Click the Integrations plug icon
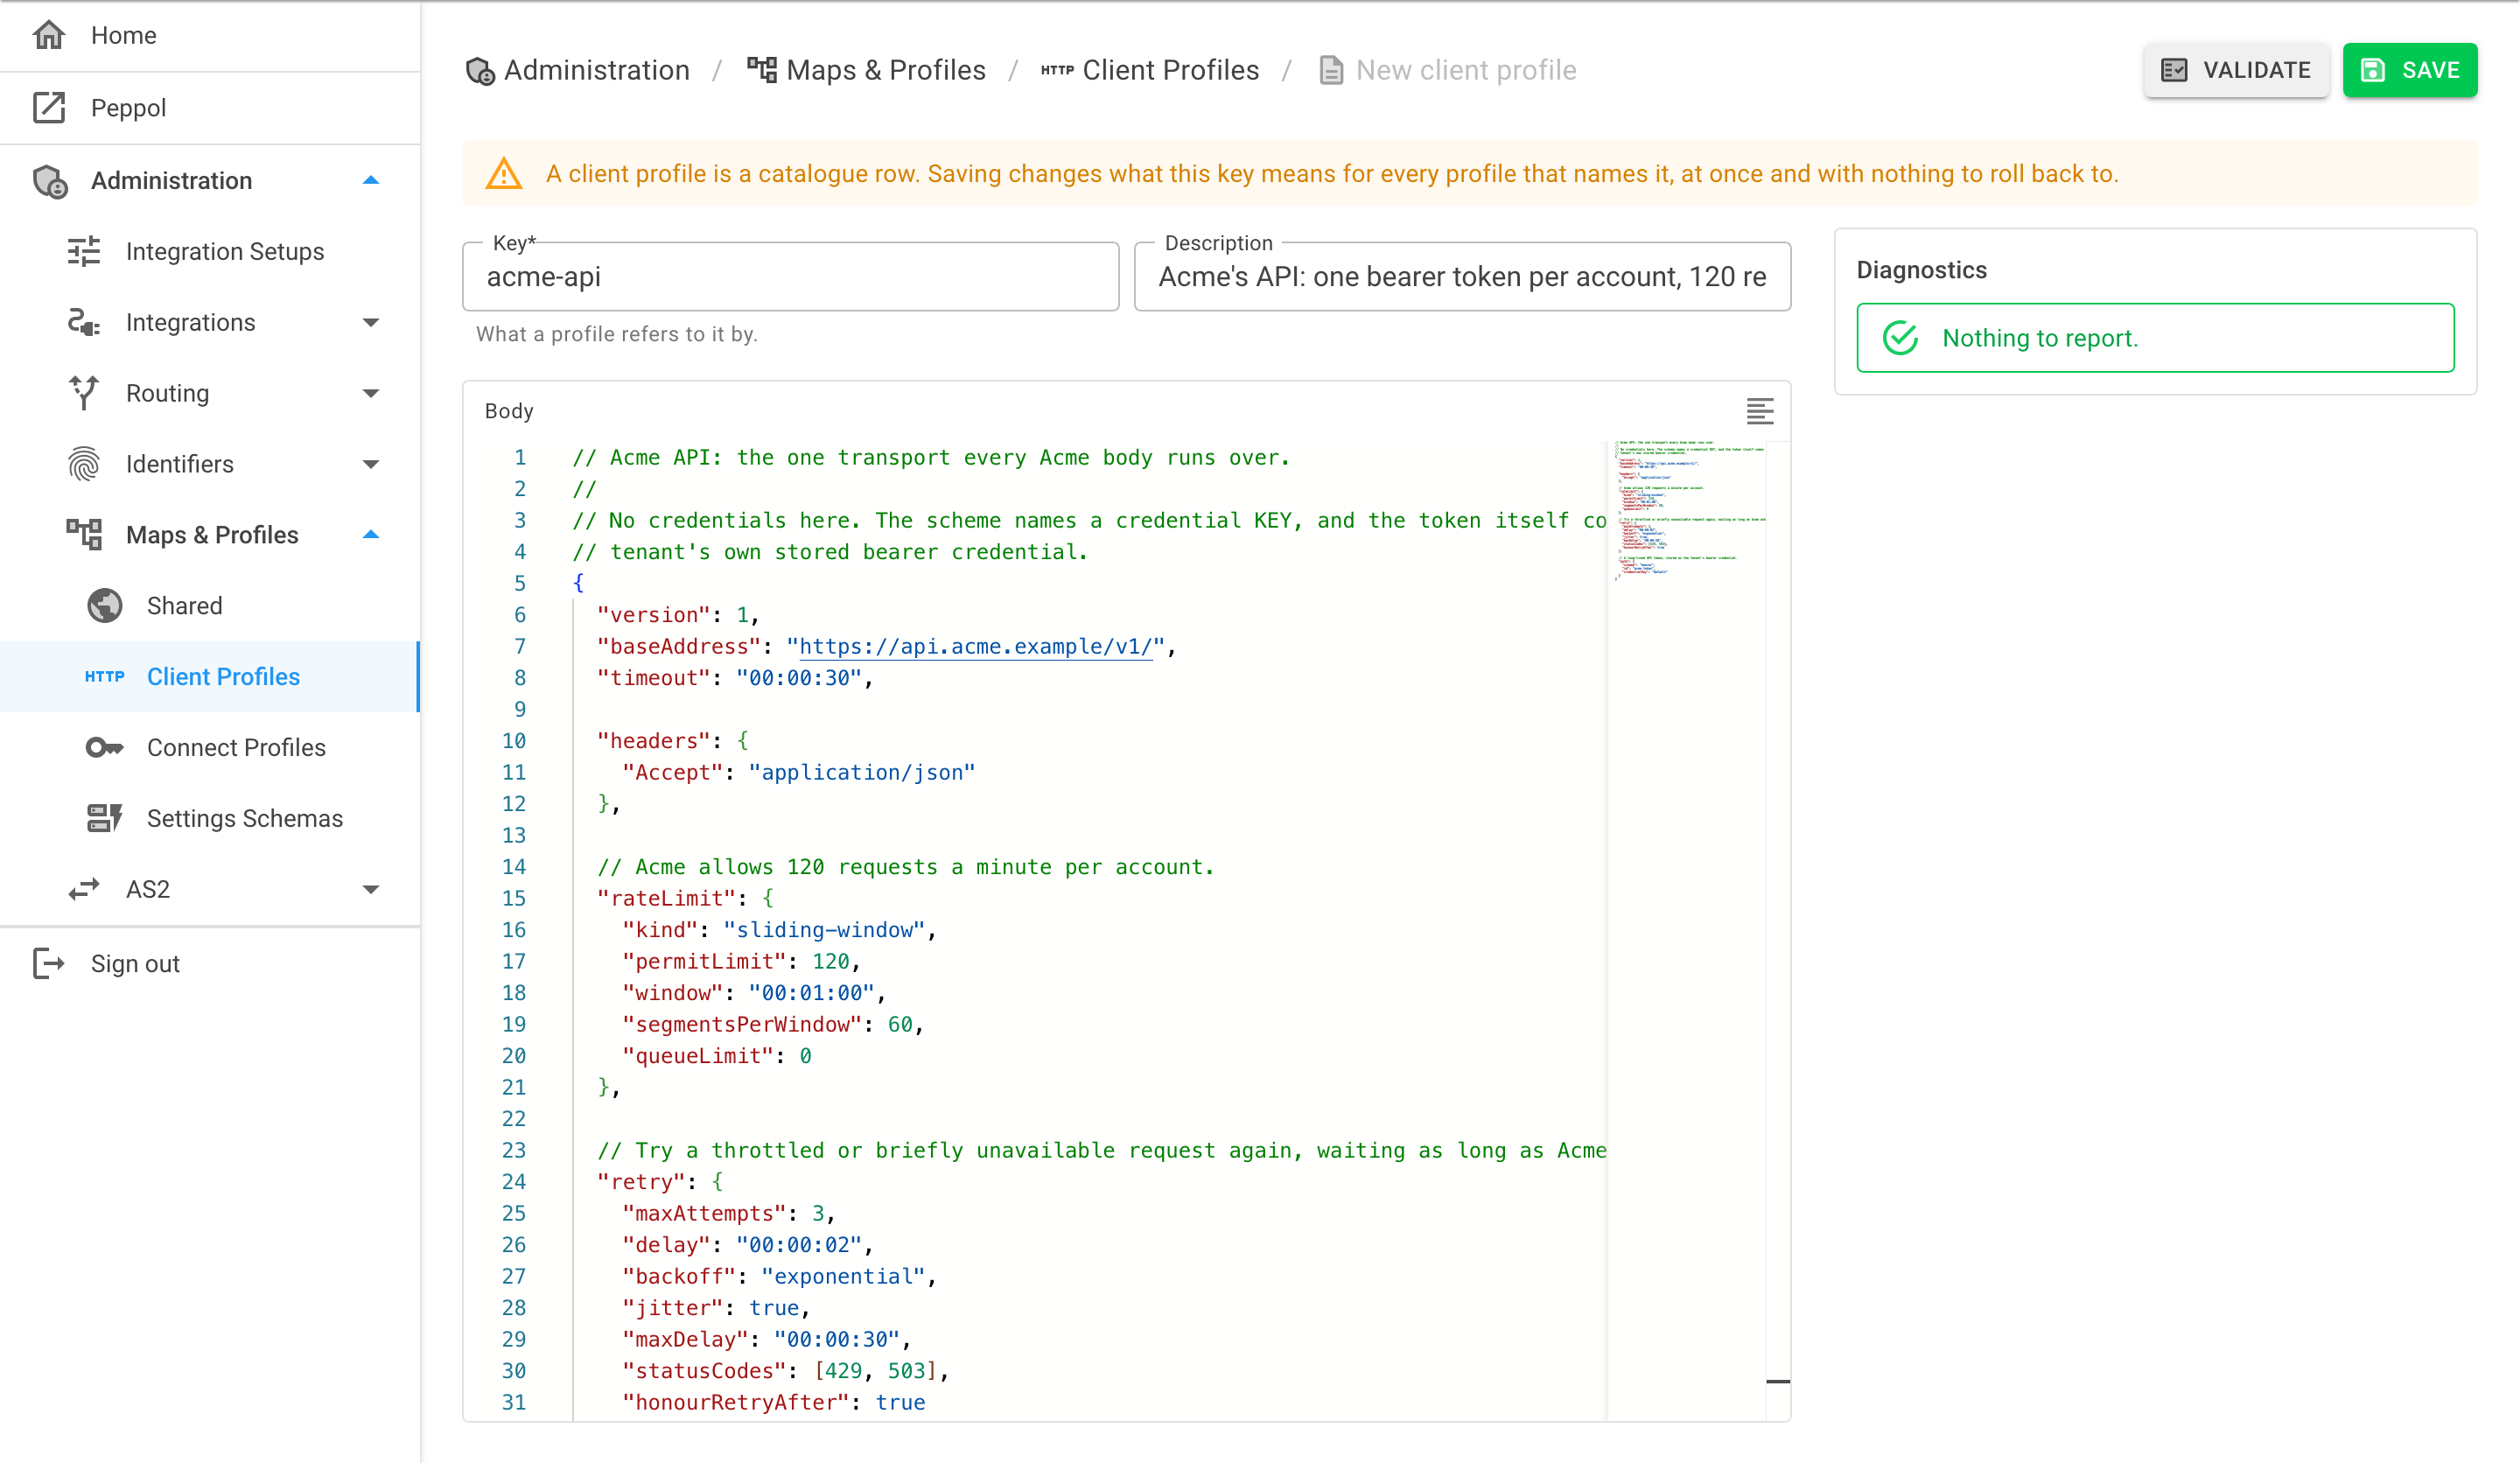 [84, 322]
